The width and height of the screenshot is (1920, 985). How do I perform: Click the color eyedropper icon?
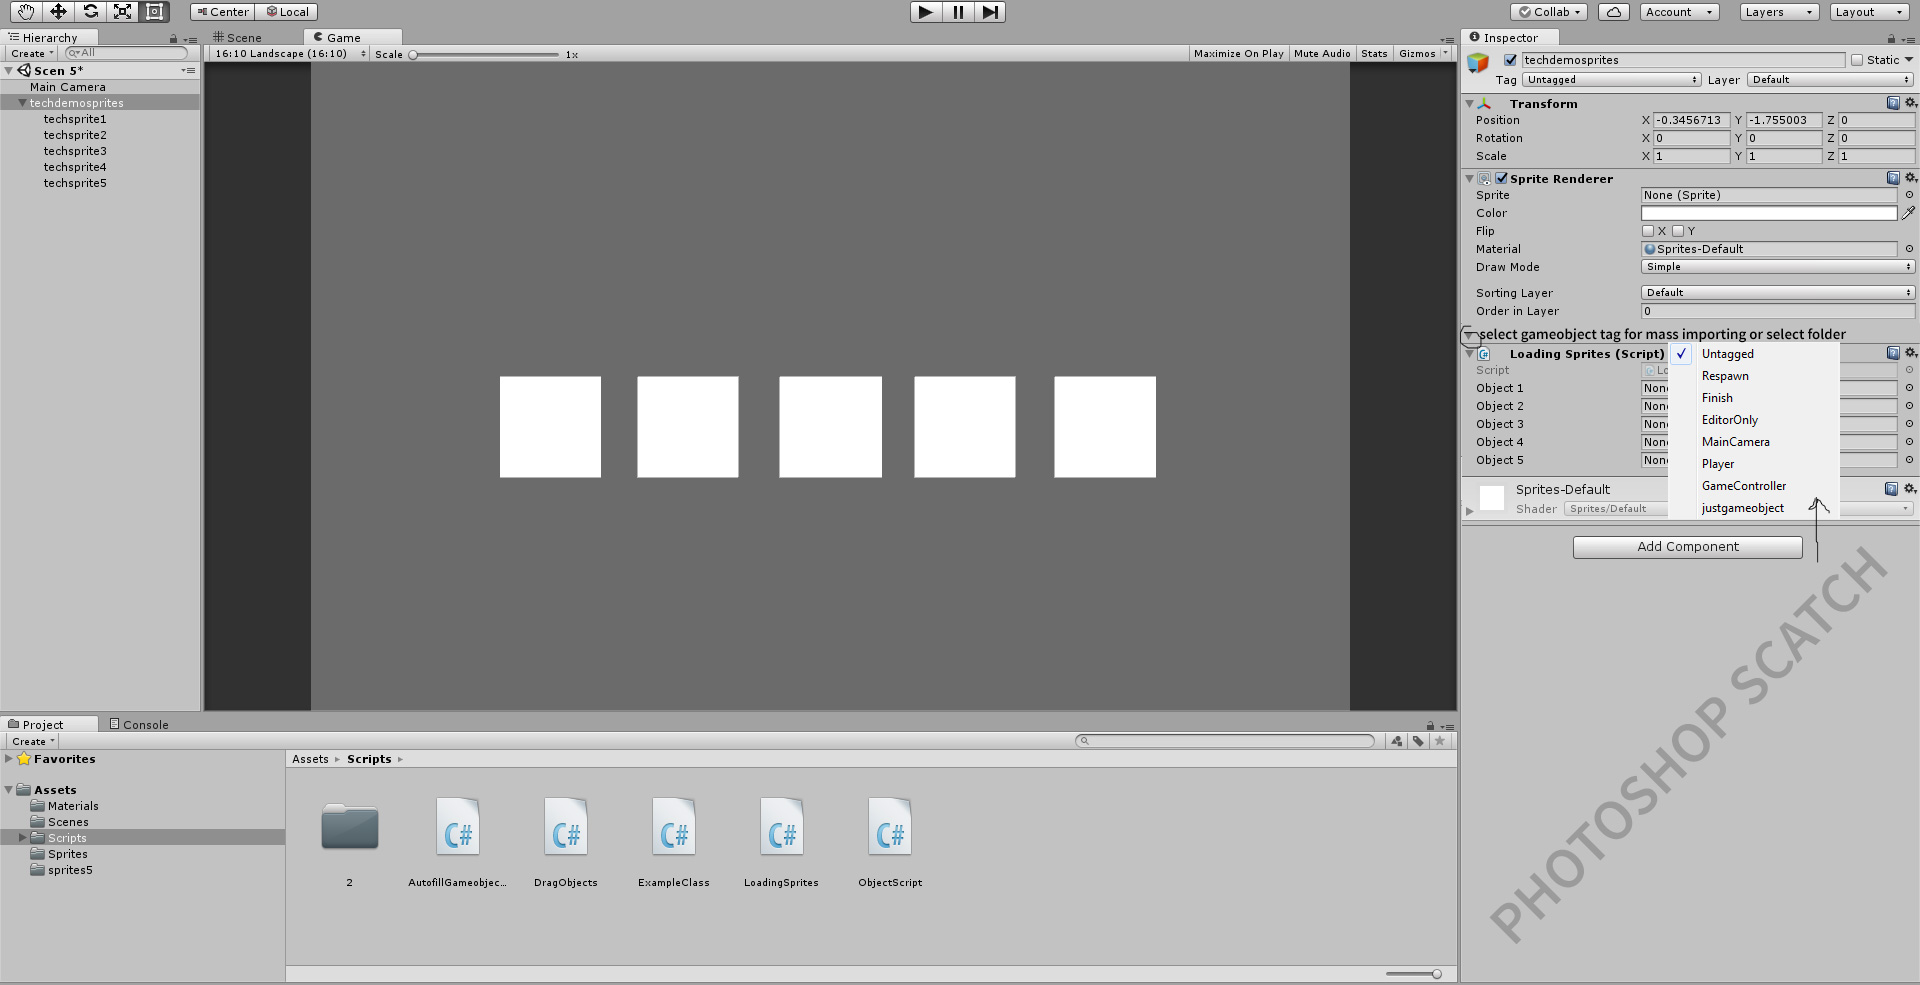coord(1908,213)
